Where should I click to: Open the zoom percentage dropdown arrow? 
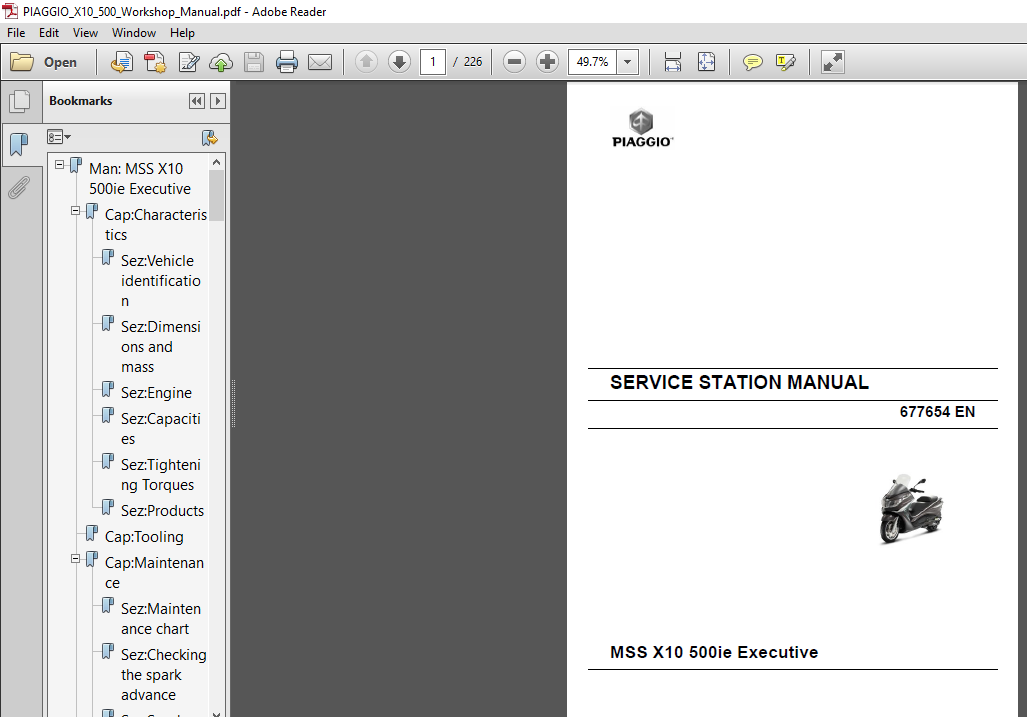(627, 62)
